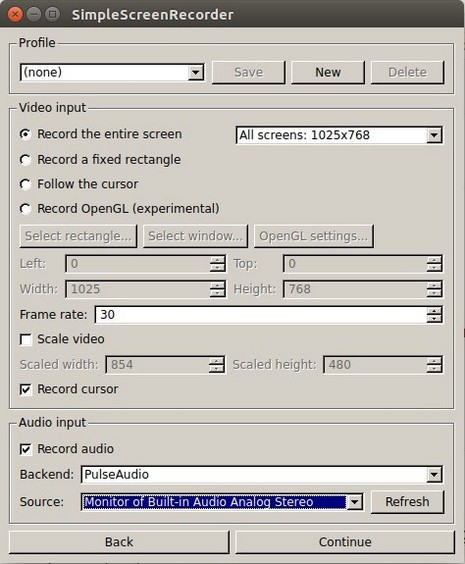This screenshot has width=465, height=564.
Task: Open the PulseAudio backend dropdown
Action: coord(262,475)
